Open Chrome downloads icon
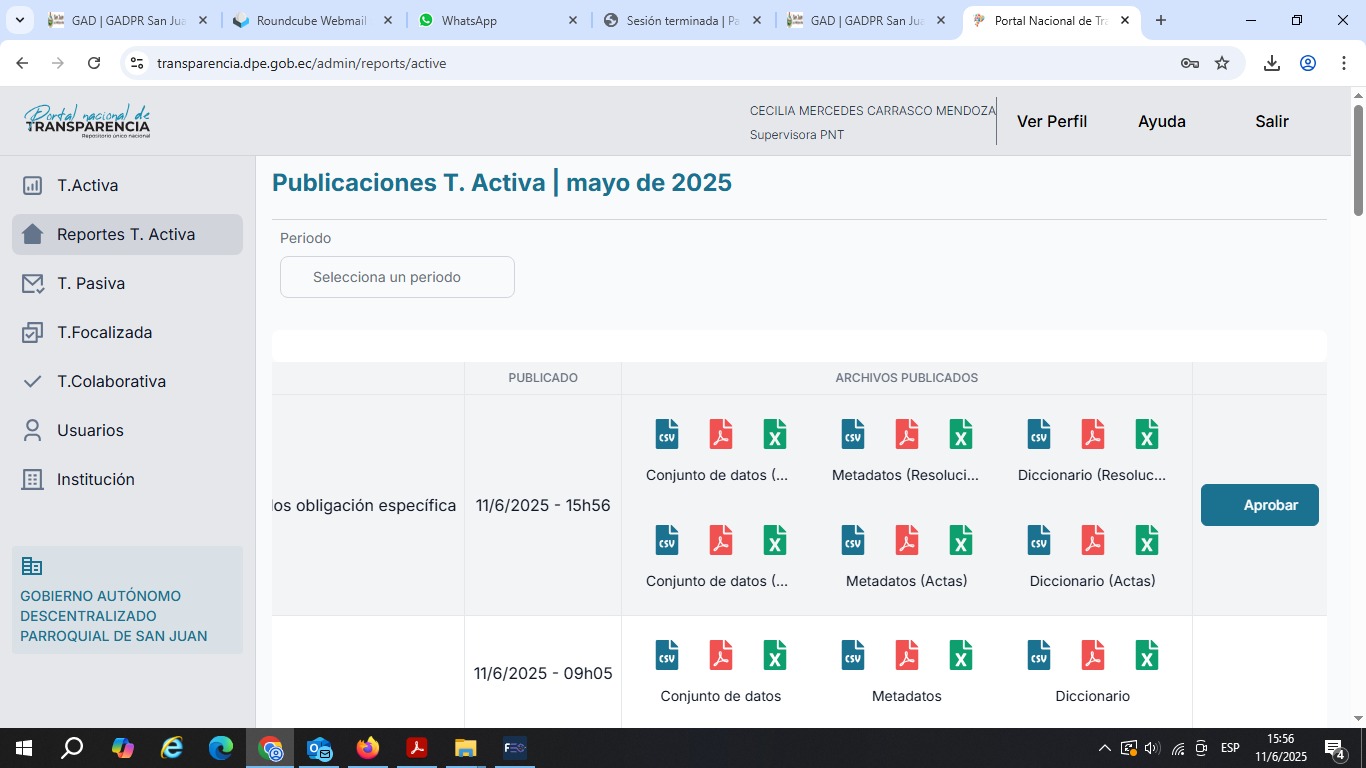 1271,63
